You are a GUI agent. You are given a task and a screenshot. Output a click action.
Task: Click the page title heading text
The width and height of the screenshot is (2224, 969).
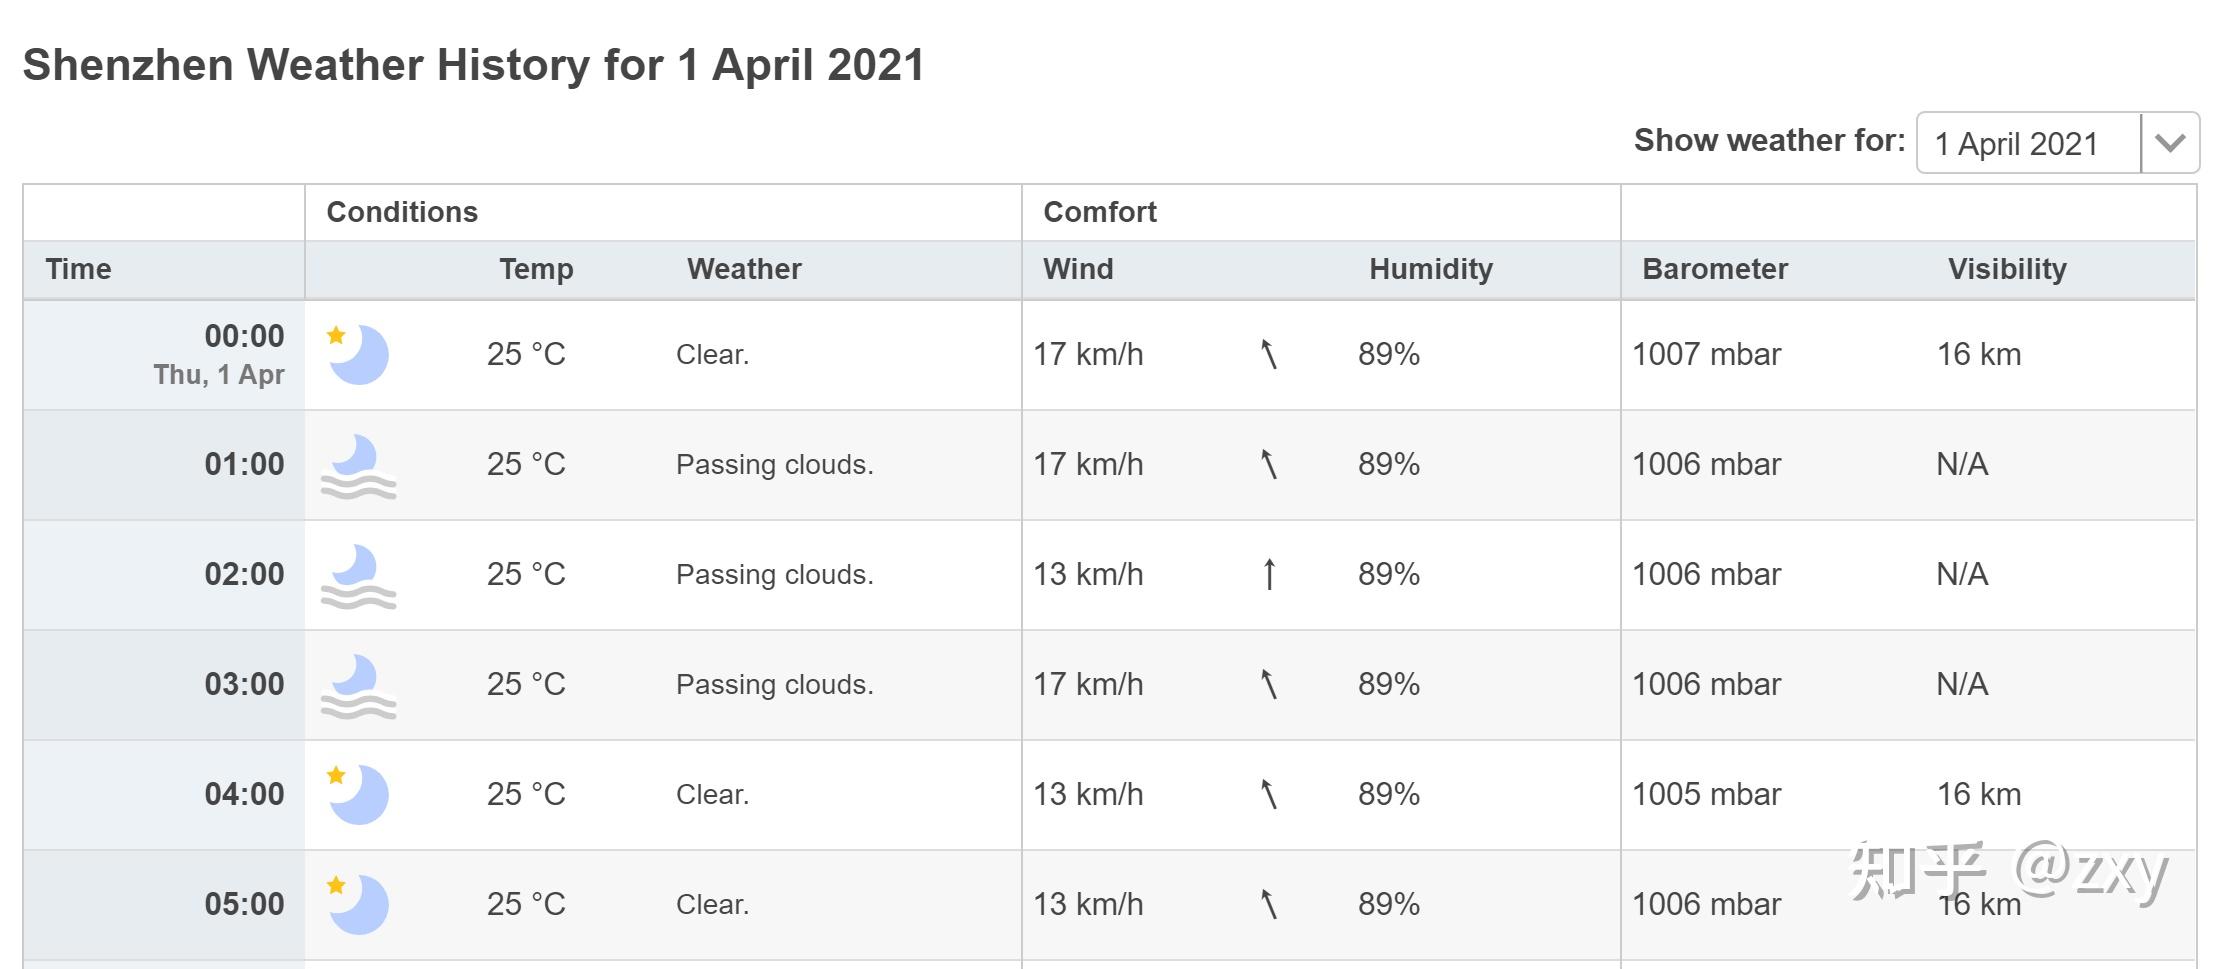point(473,65)
